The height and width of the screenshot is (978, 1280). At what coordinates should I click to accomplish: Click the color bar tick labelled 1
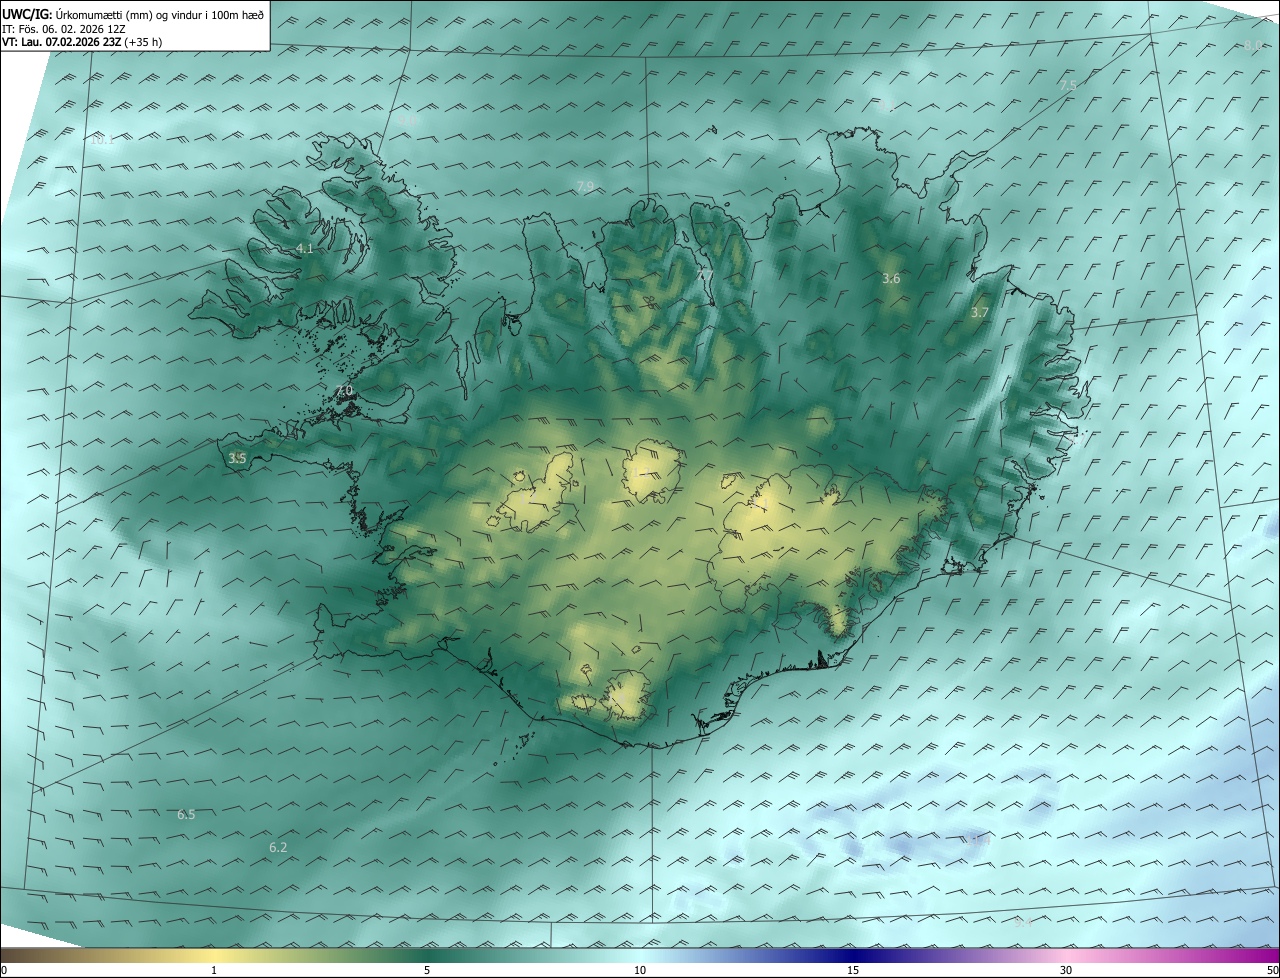214,970
